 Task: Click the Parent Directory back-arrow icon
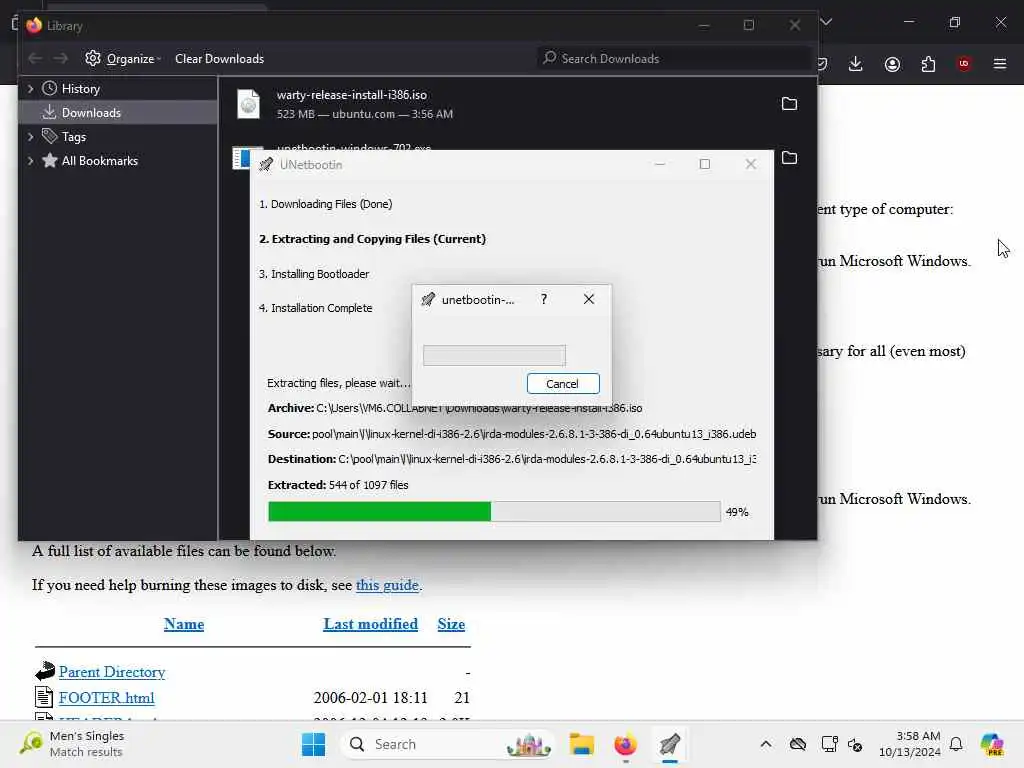pyautogui.click(x=44, y=671)
